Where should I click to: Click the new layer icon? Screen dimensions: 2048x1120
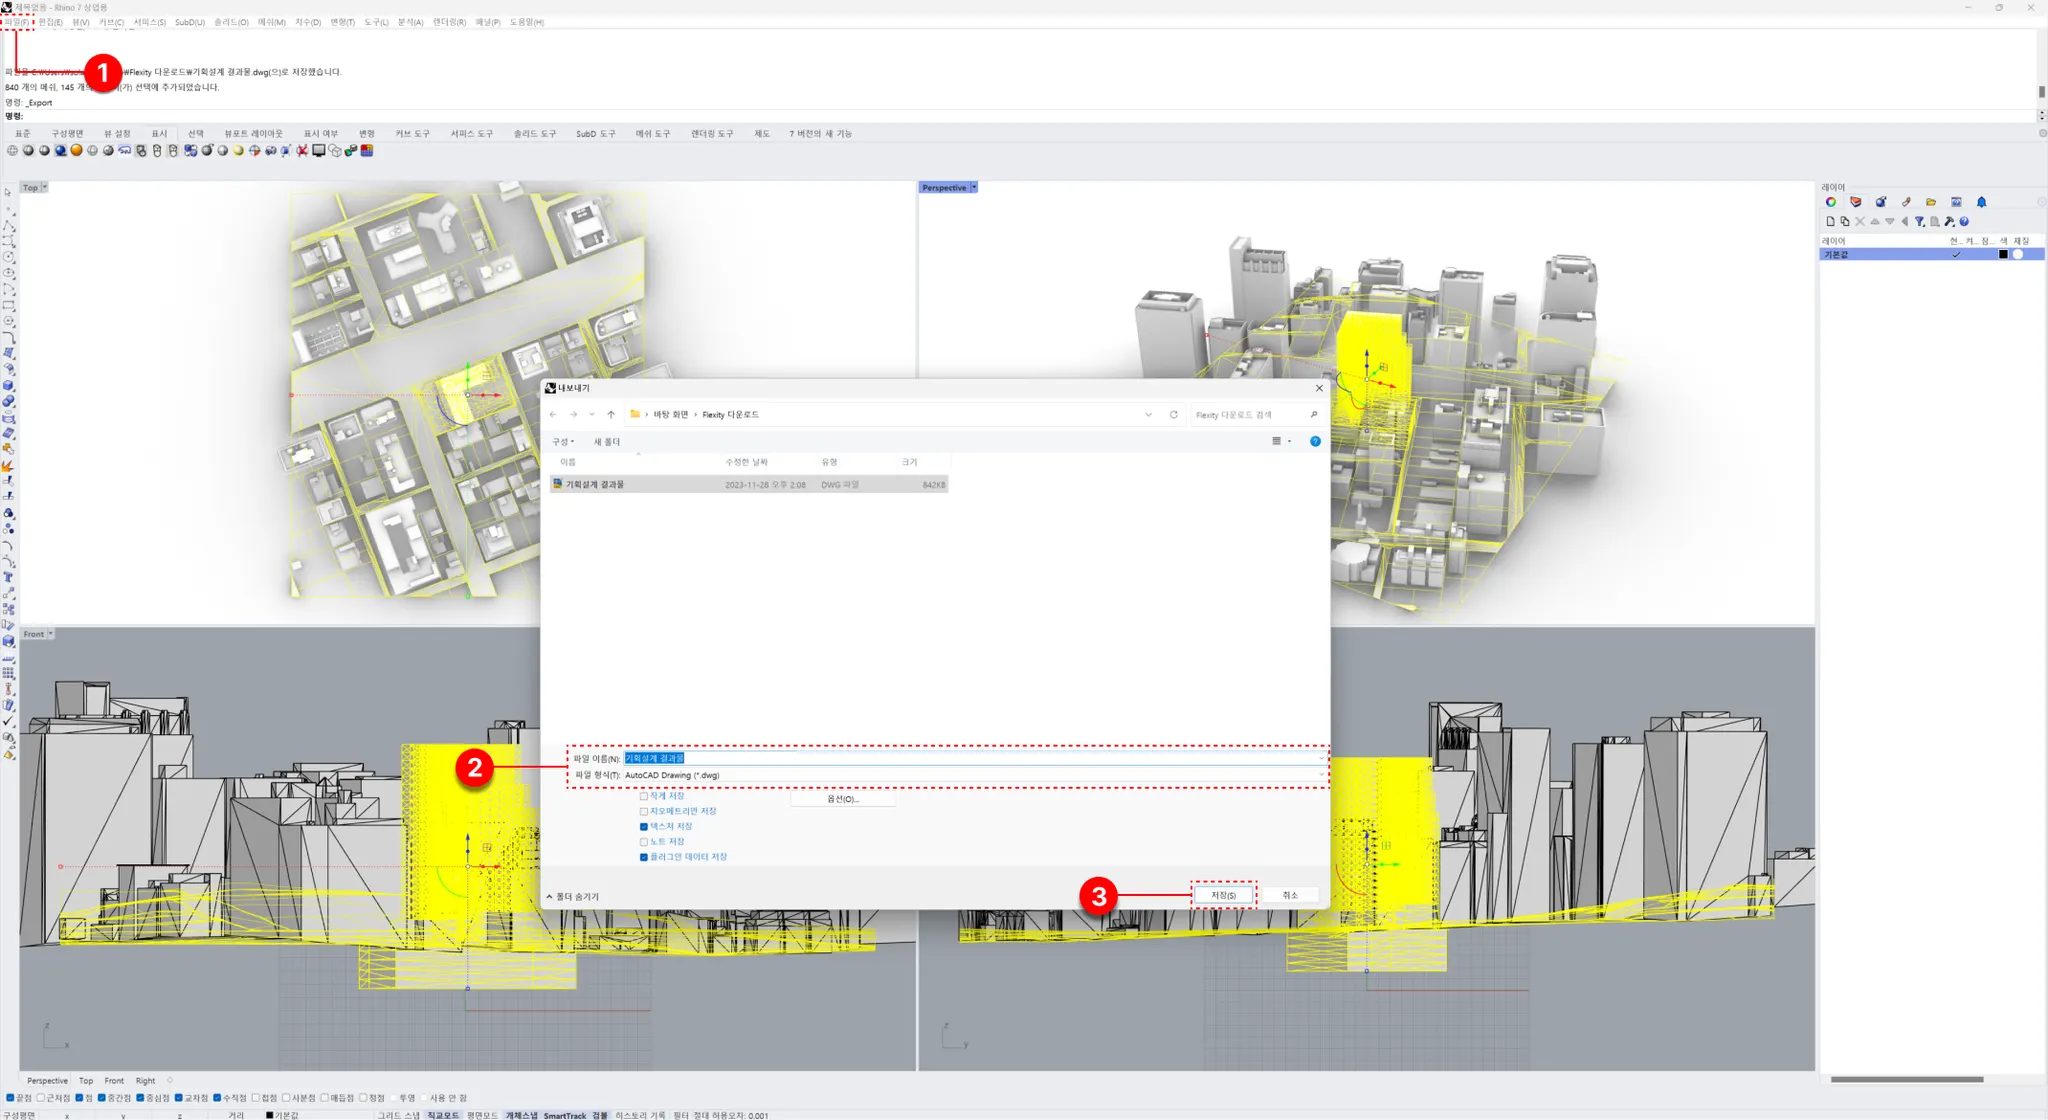(1830, 222)
